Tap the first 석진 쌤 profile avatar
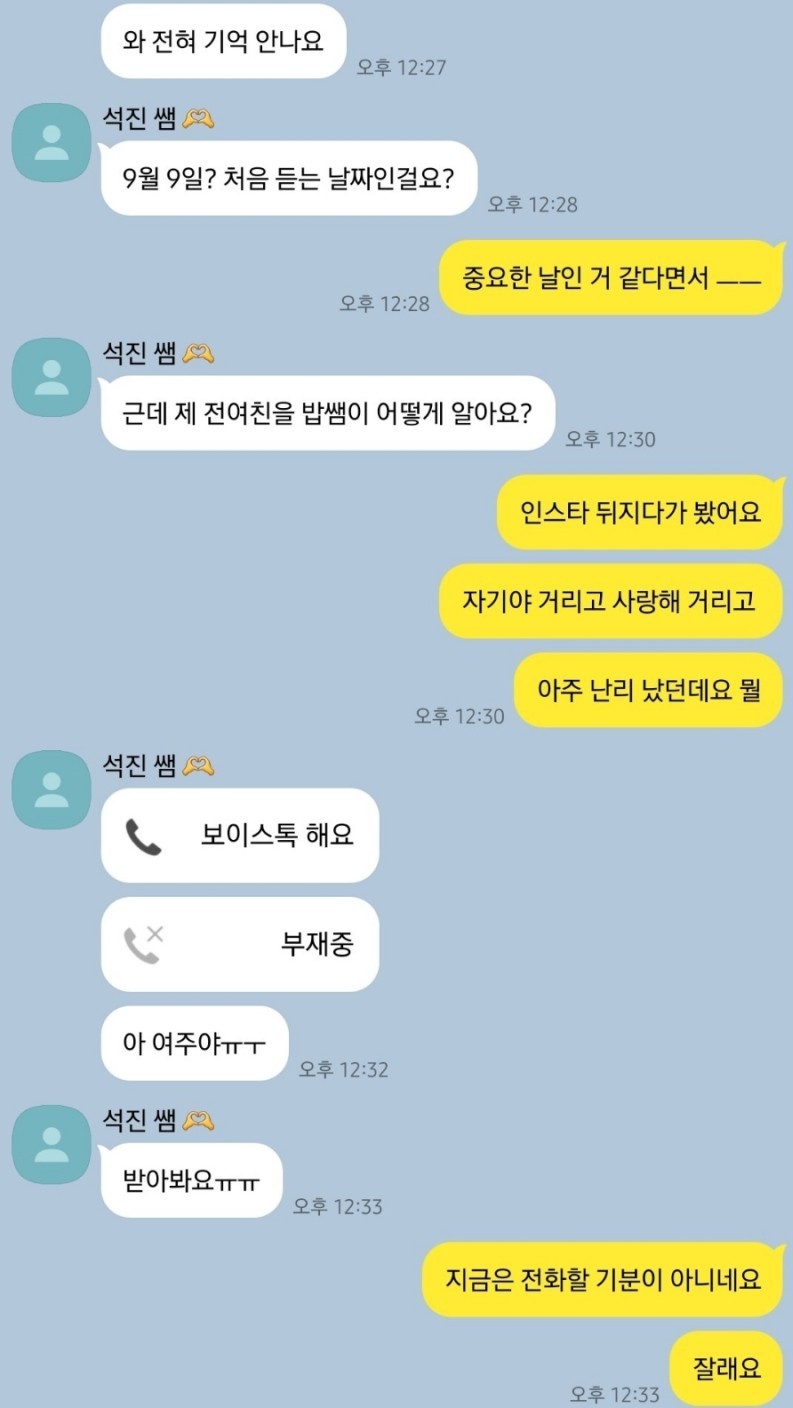The image size is (793, 1408). tap(51, 142)
